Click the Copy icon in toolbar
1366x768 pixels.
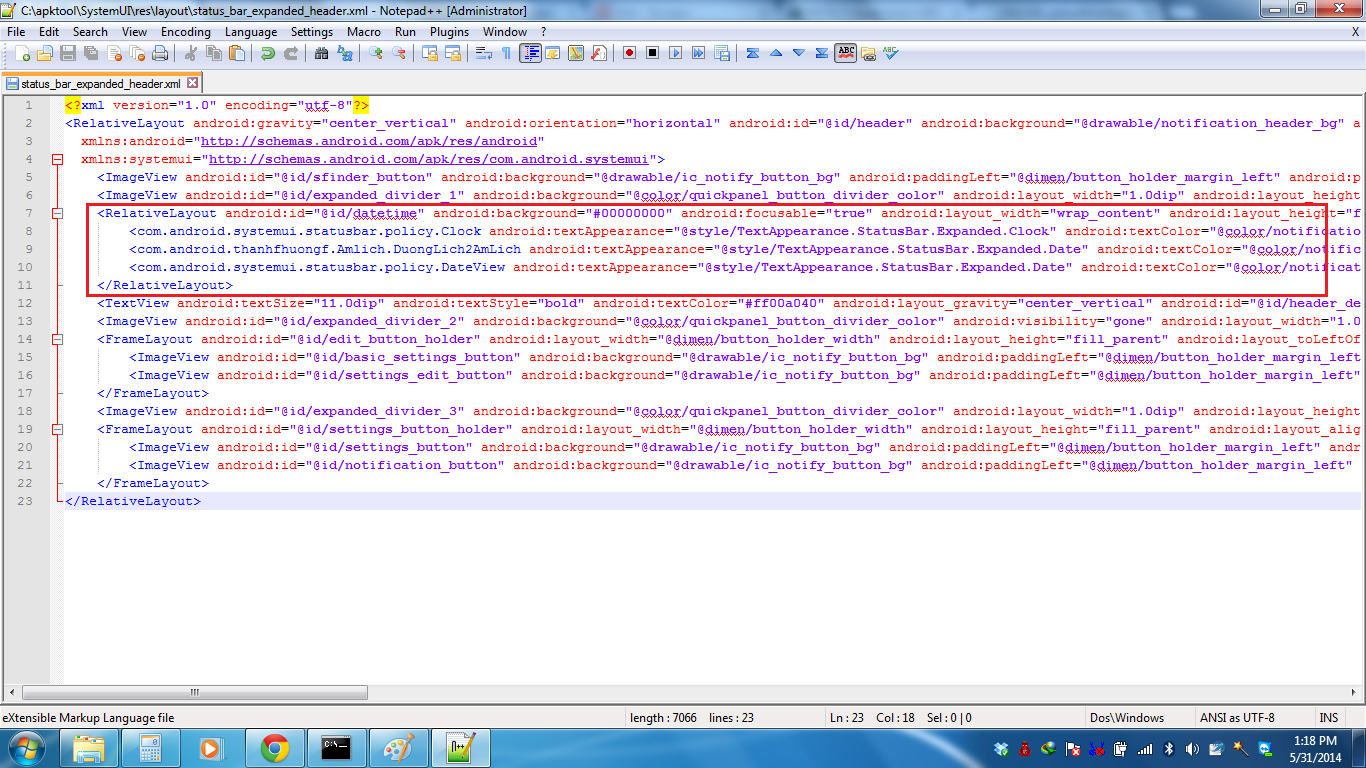click(x=213, y=53)
